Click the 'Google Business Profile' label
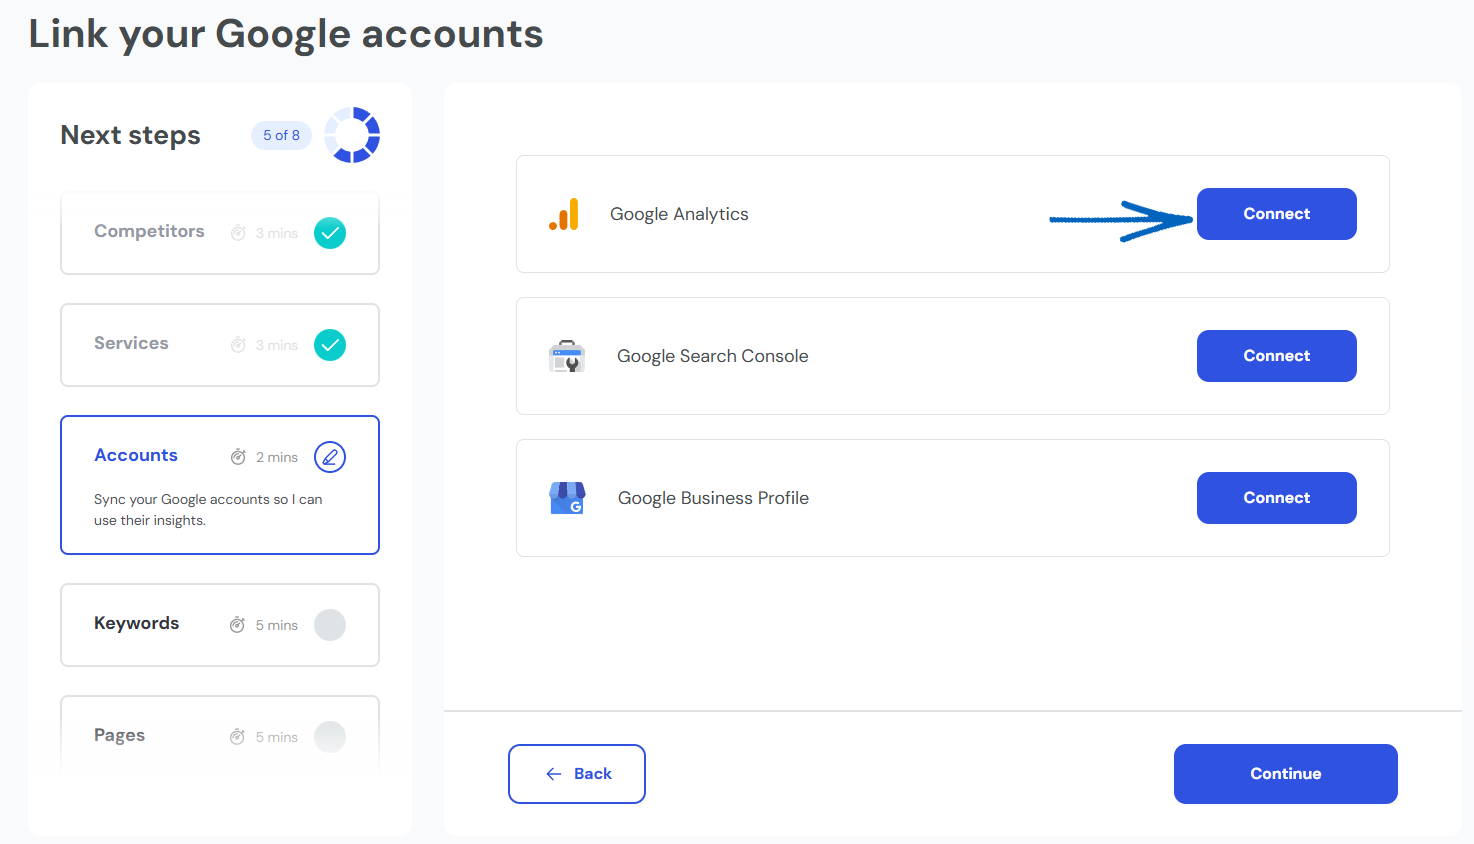1474x844 pixels. [713, 498]
